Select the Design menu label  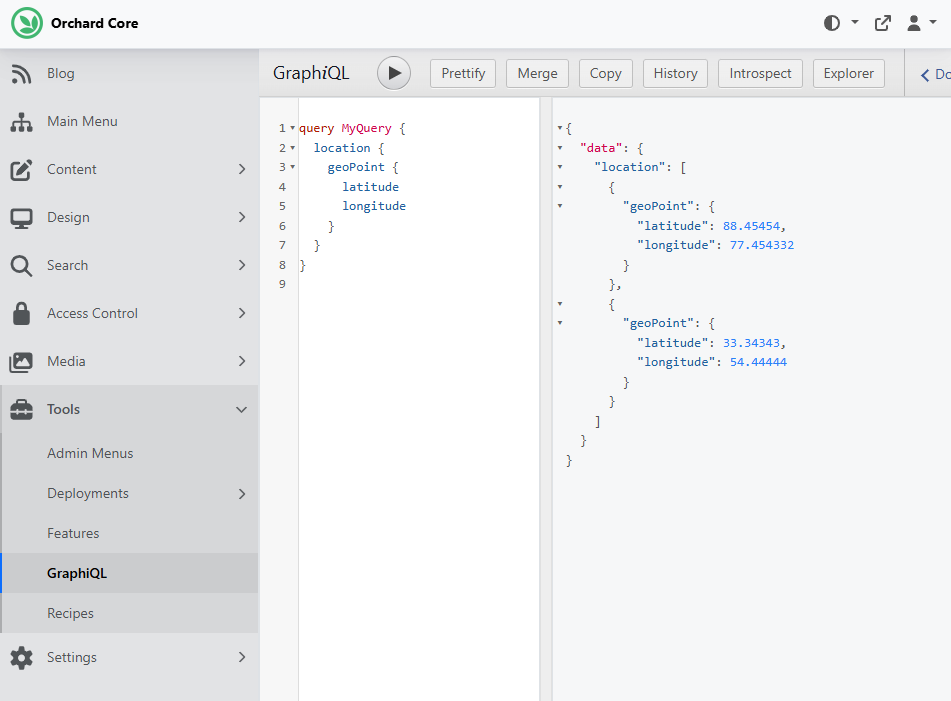(x=69, y=217)
